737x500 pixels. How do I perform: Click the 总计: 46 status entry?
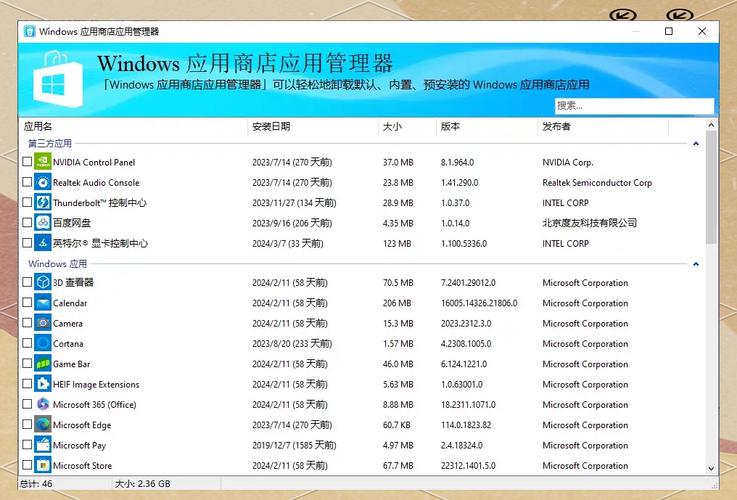36,484
